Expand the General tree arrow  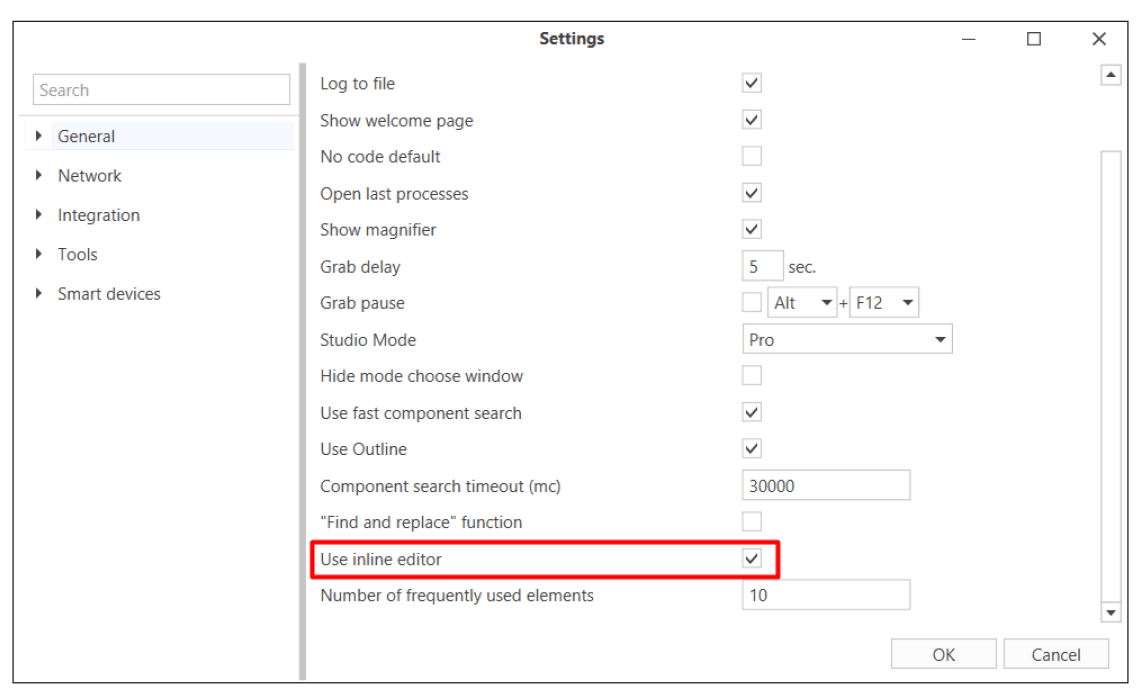(39, 136)
